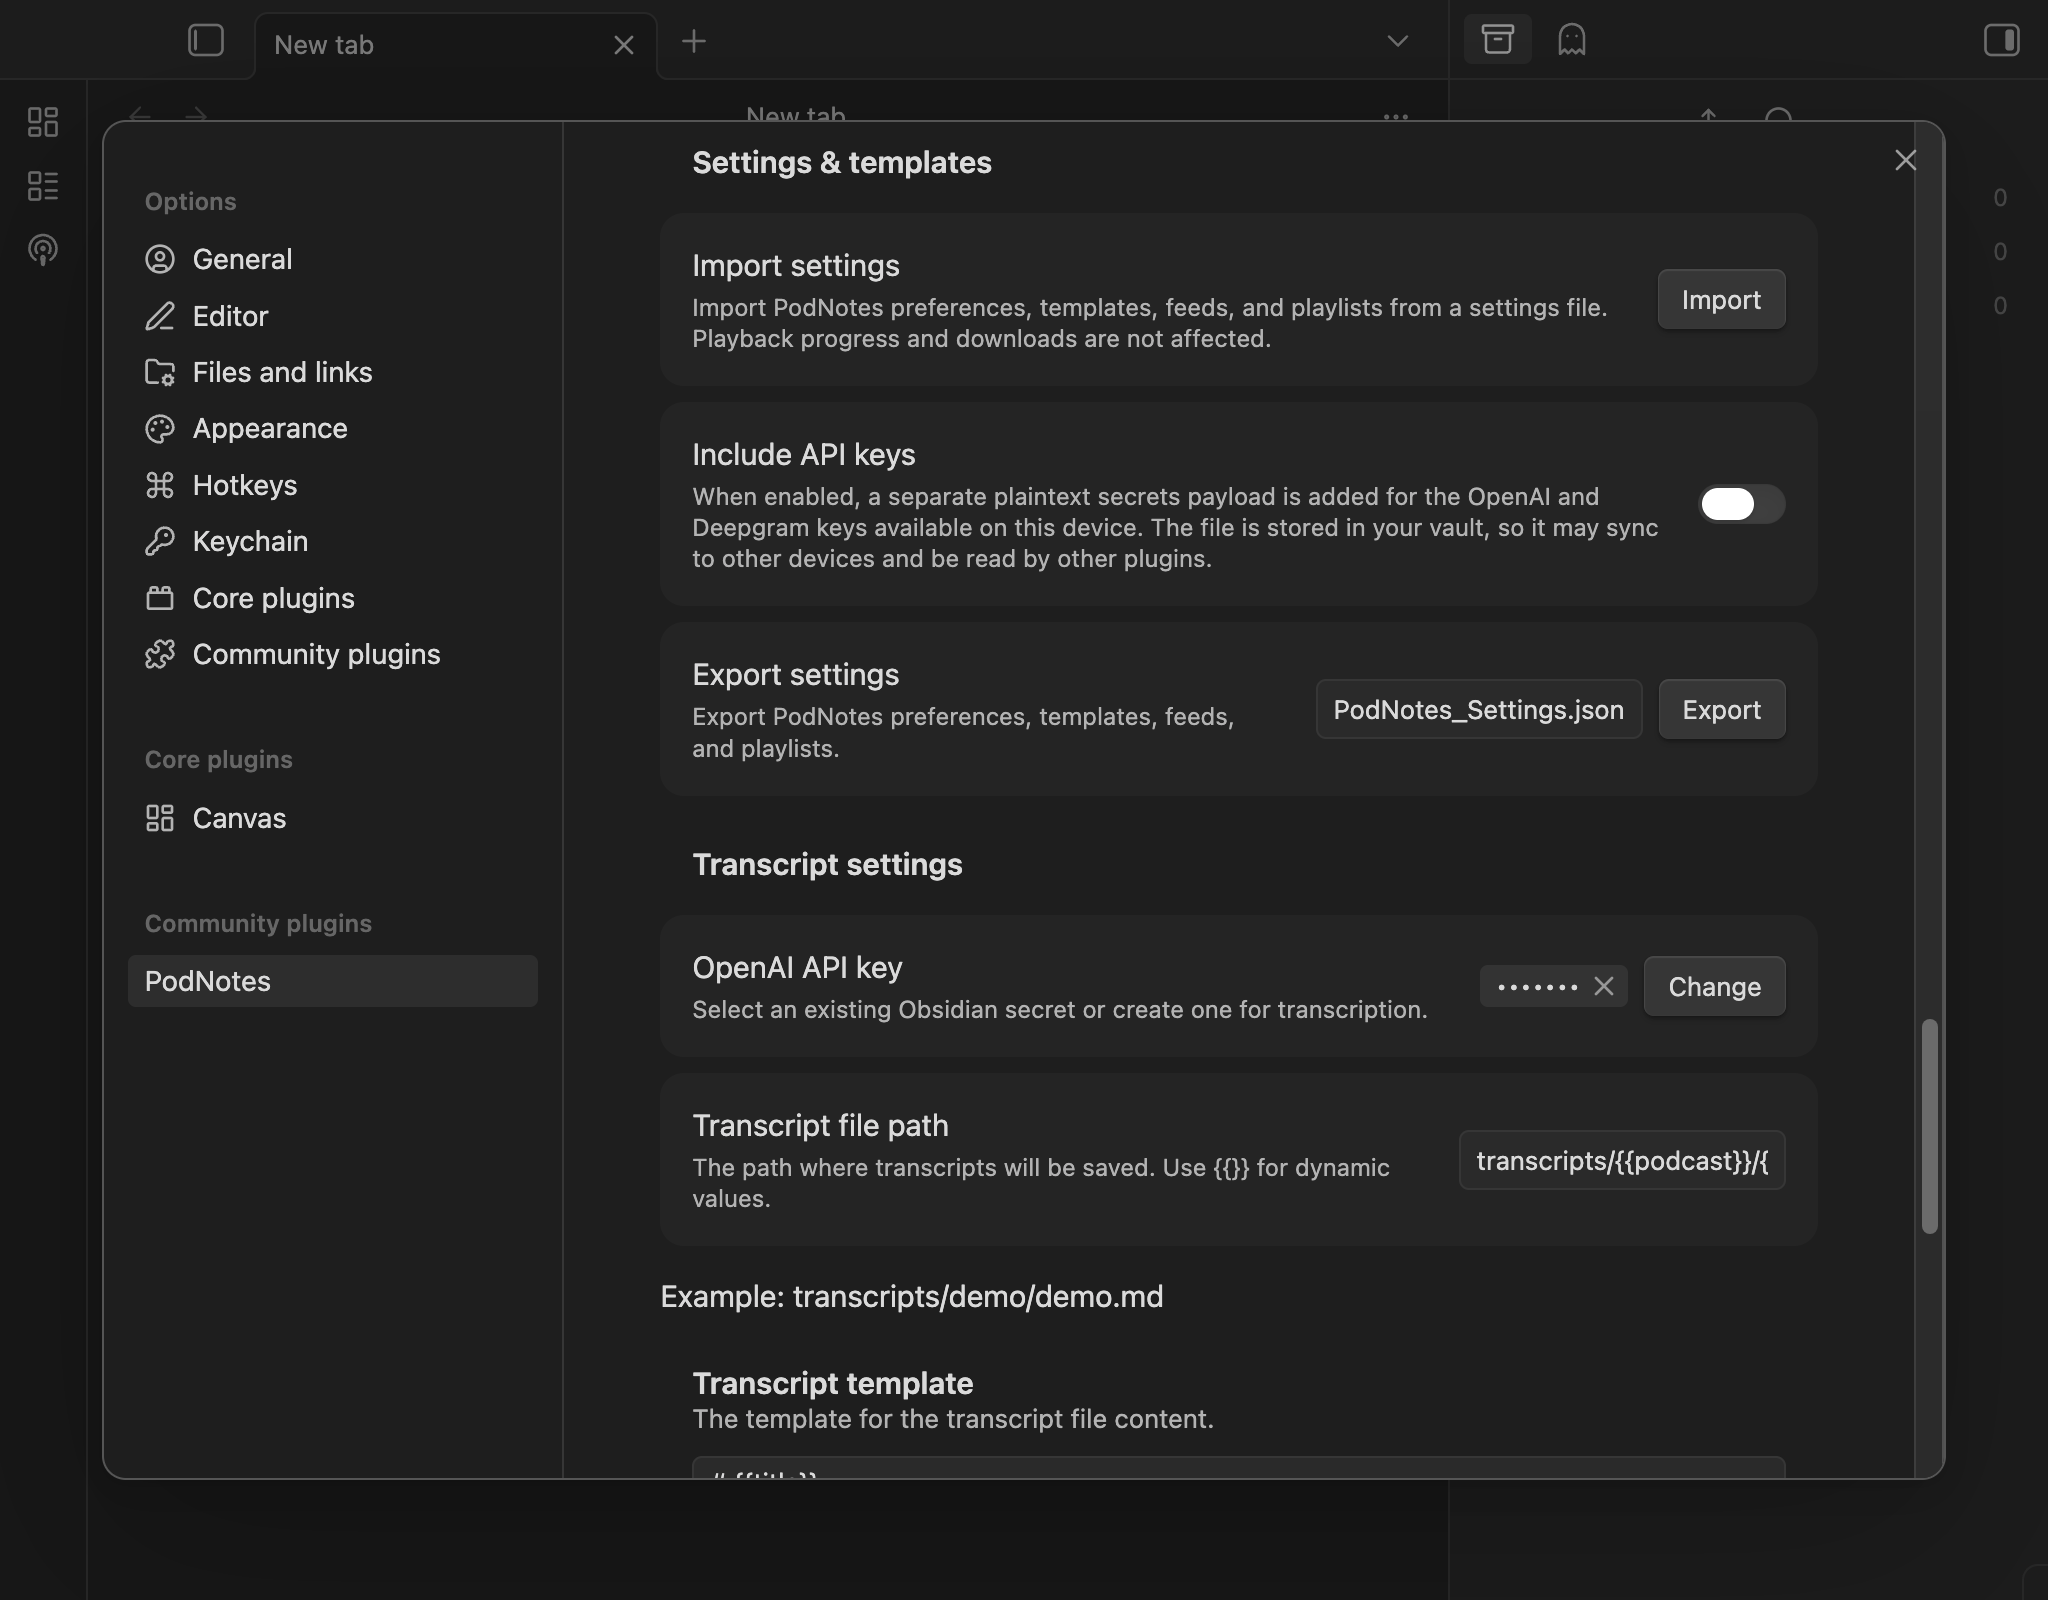Click the Appearance palette icon

[x=160, y=428]
